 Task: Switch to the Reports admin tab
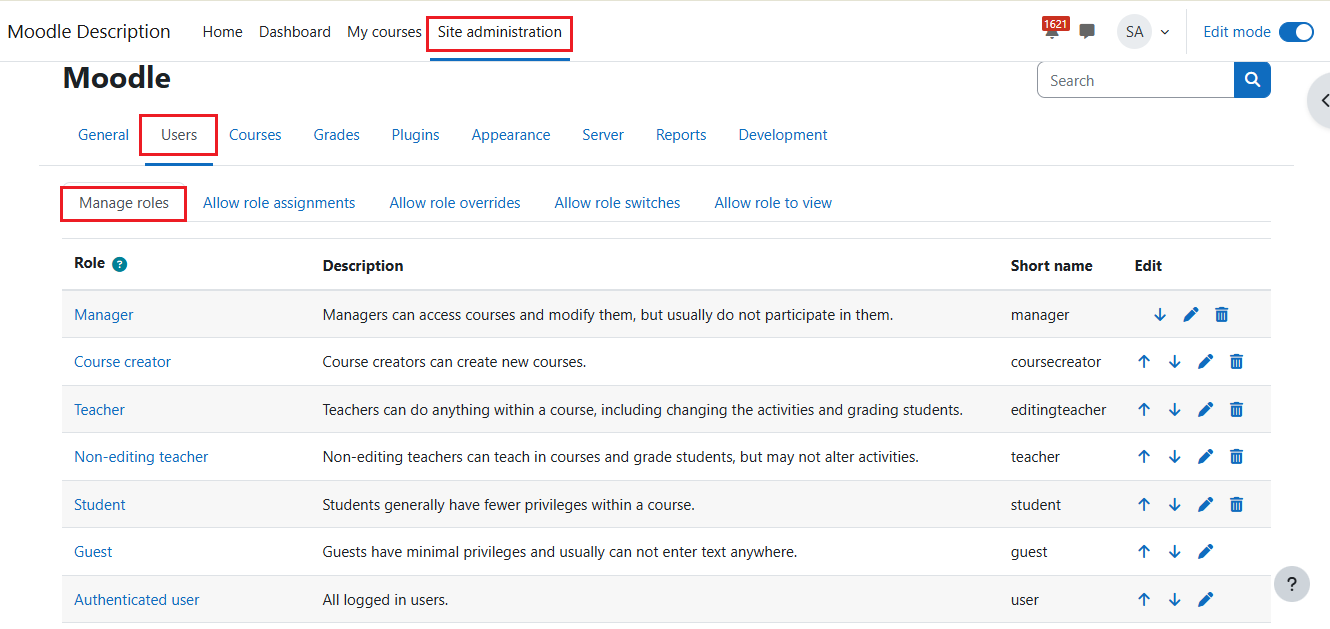pos(681,135)
